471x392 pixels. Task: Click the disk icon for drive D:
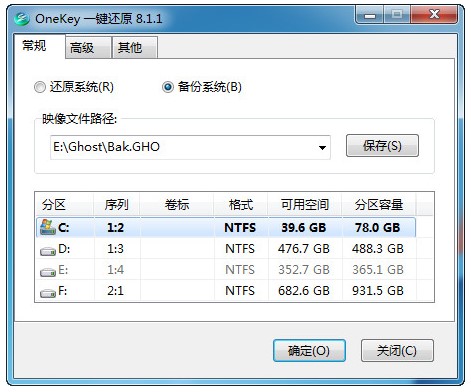pos(48,251)
